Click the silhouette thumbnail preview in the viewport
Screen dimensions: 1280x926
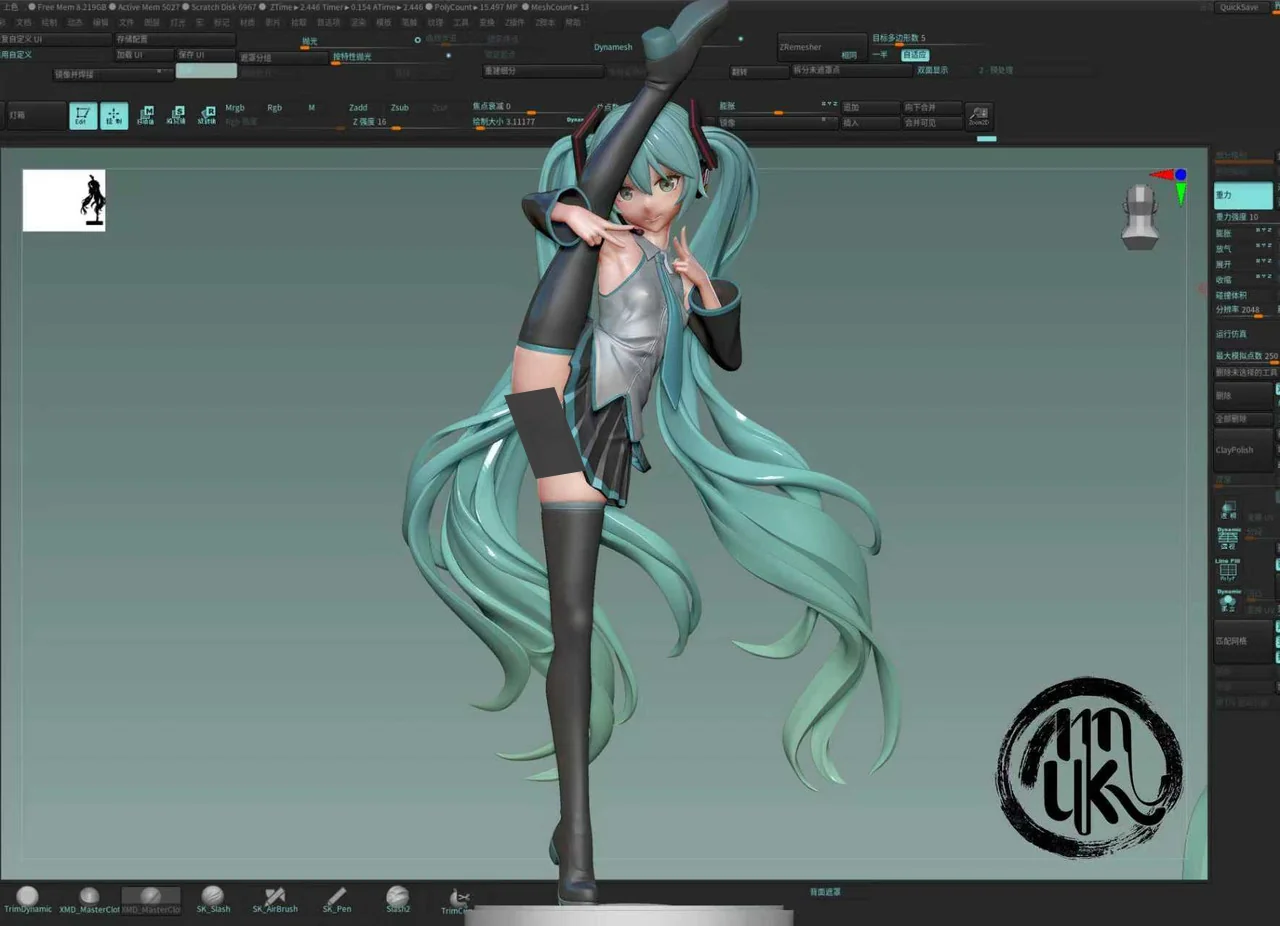coord(64,200)
